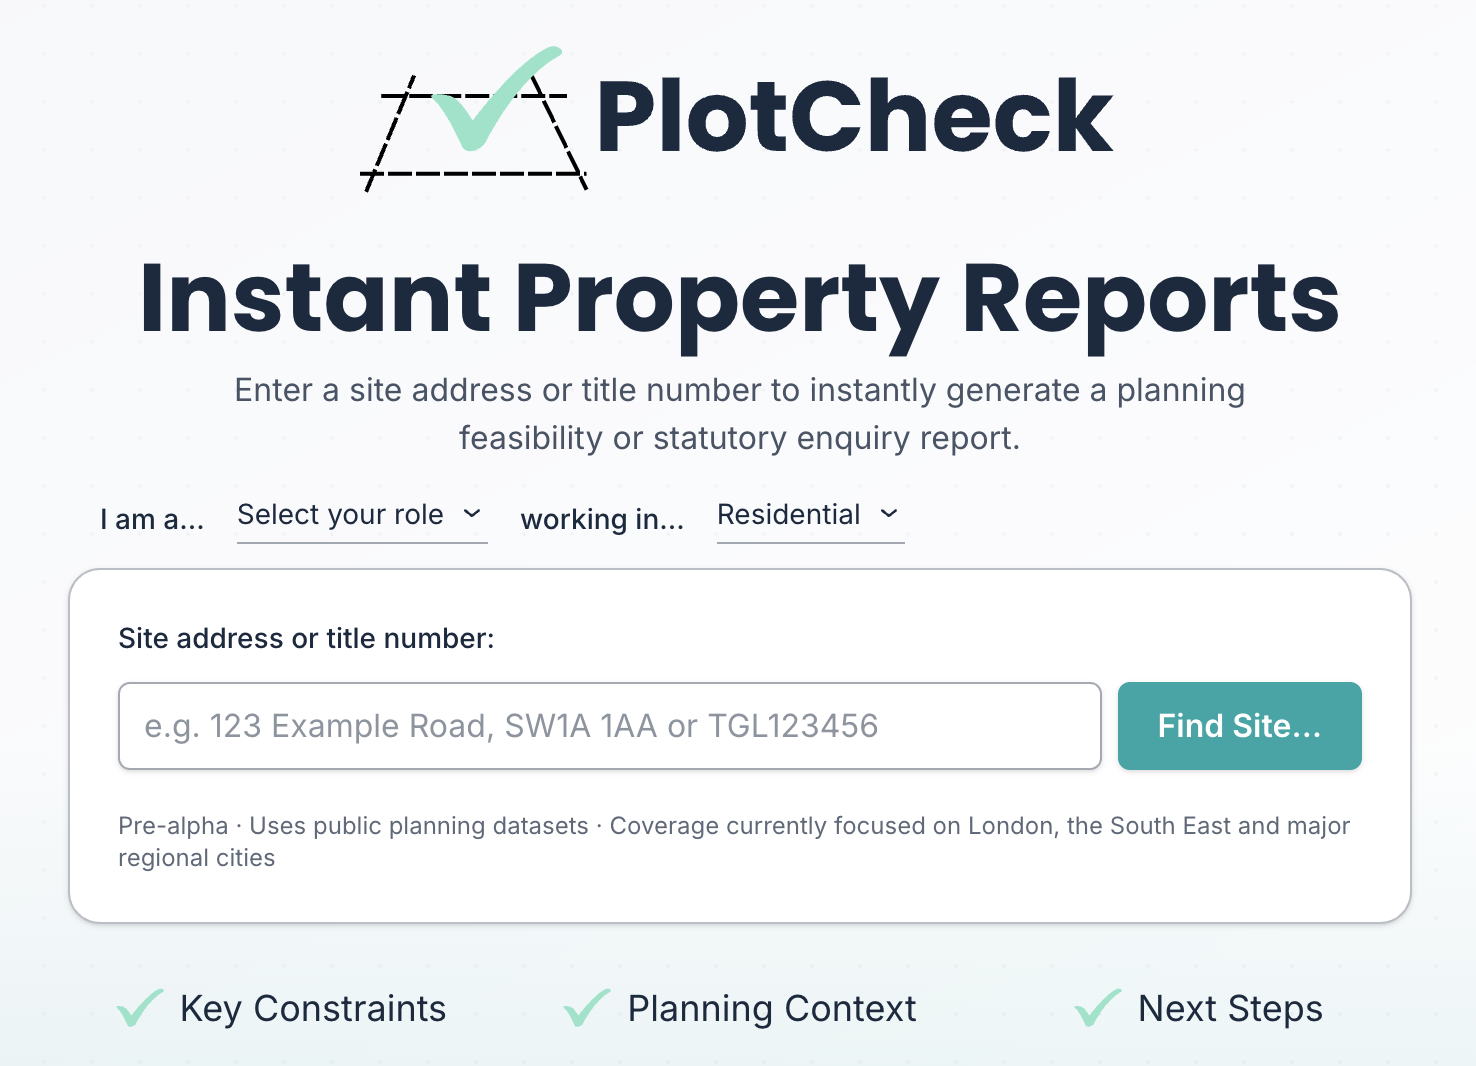
Task: Click the green checkmark beside Key Constraints
Action: pos(140,1007)
